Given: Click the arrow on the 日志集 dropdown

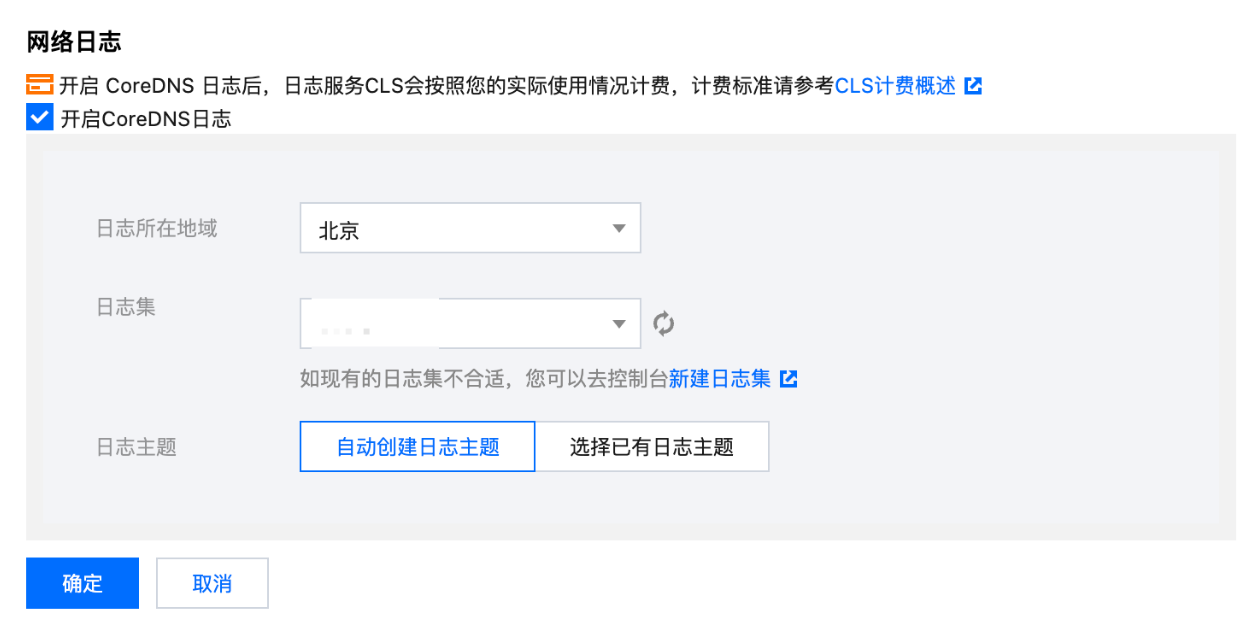Looking at the screenshot, I should click(619, 323).
